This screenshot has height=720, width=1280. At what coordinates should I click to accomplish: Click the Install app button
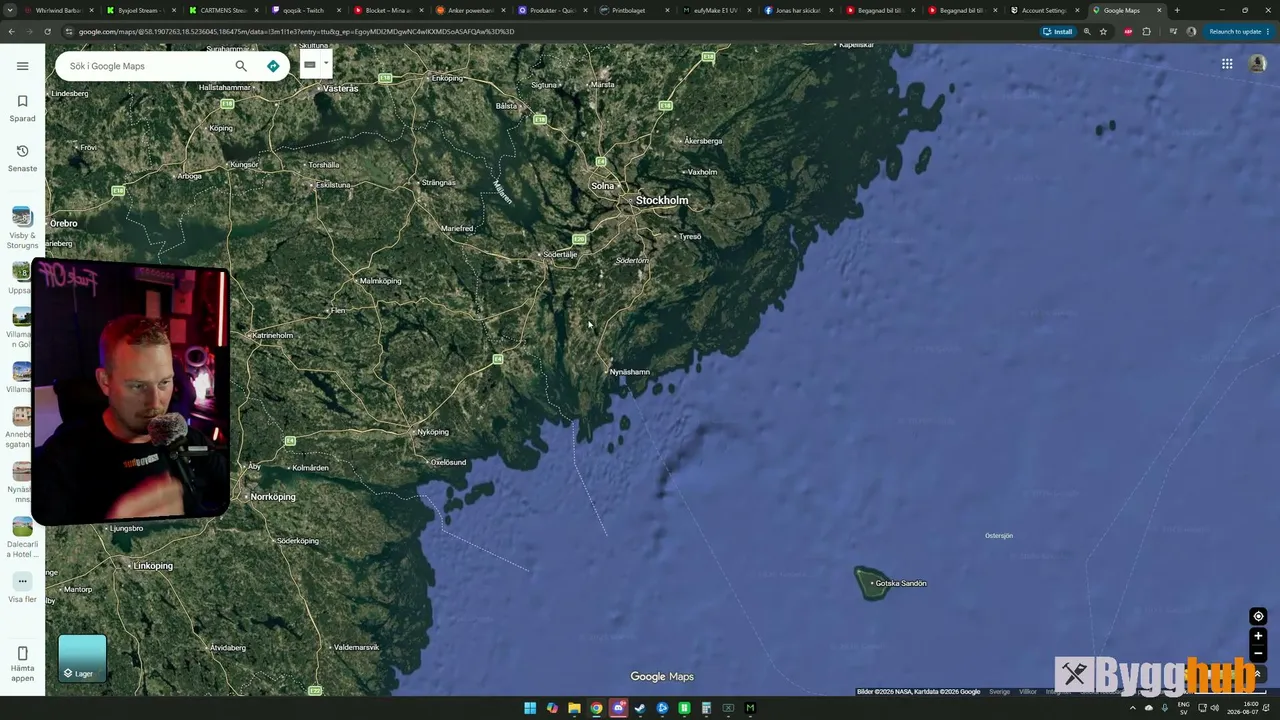[1058, 31]
